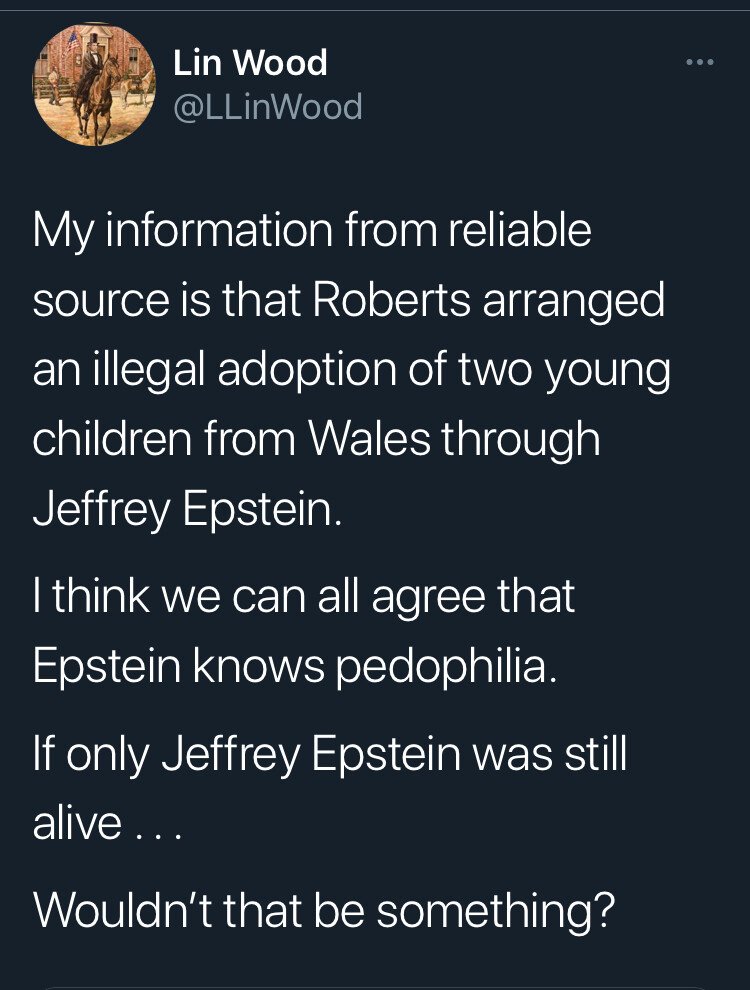The image size is (750, 990).
Task: Tap the word "alive" before the ellipsis
Action: tap(78, 824)
